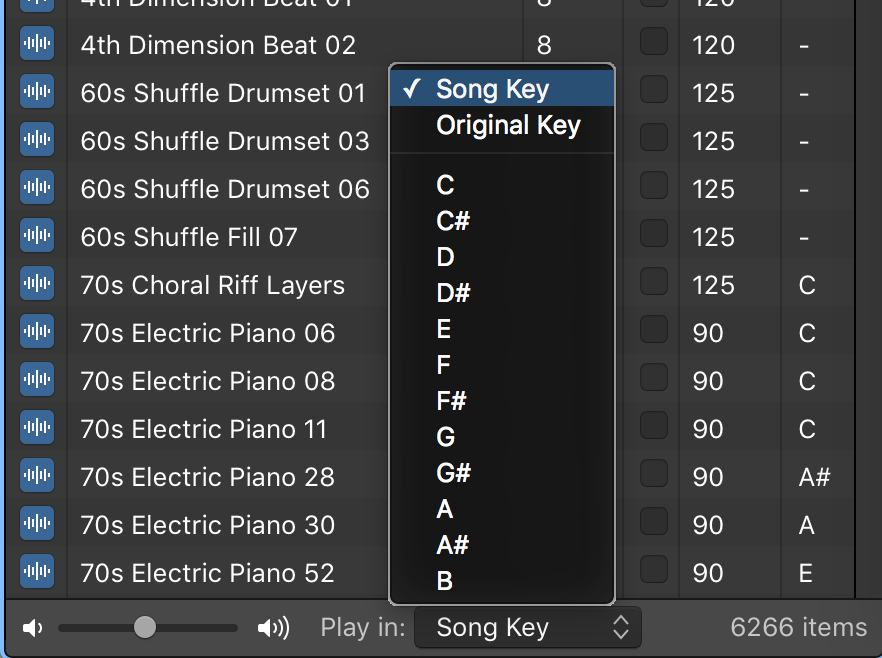This screenshot has width=882, height=658.
Task: Select the 60s Shuffle Drumset 06 loop
Action: tap(225, 189)
